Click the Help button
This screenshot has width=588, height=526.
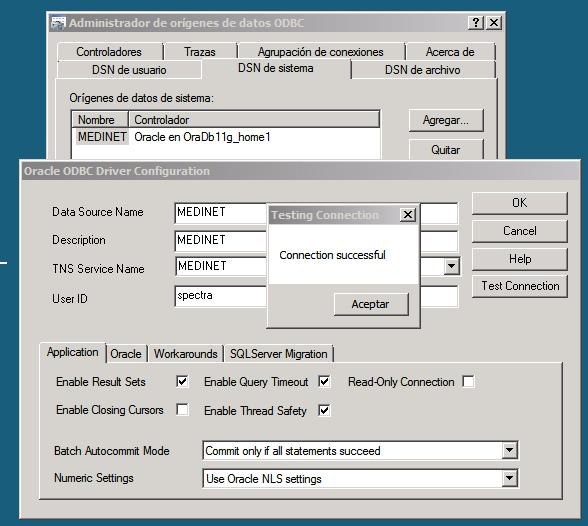pyautogui.click(x=519, y=259)
